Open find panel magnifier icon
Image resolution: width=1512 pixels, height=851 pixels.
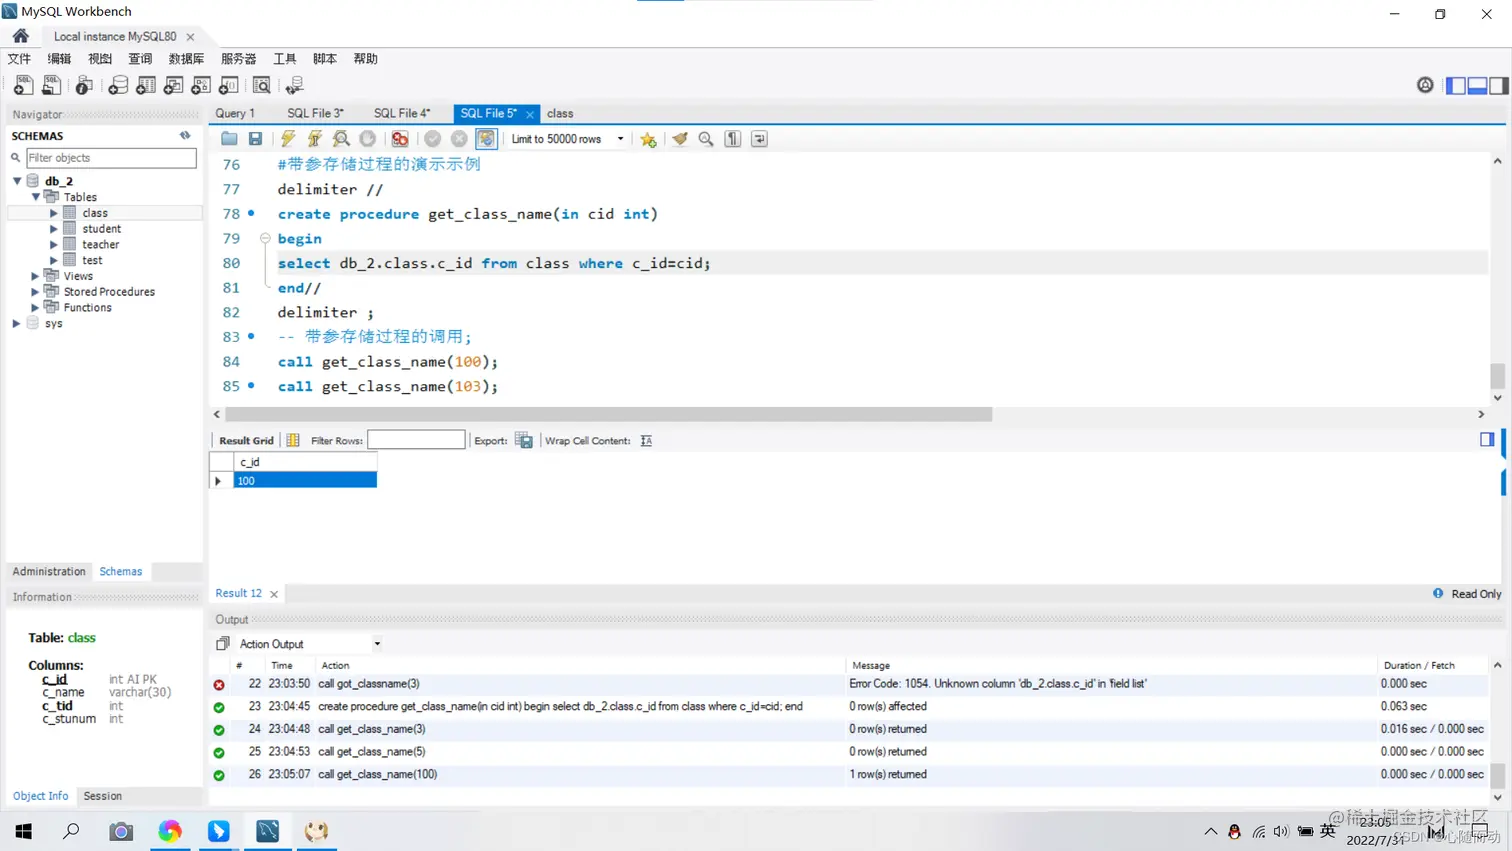pyautogui.click(x=706, y=139)
